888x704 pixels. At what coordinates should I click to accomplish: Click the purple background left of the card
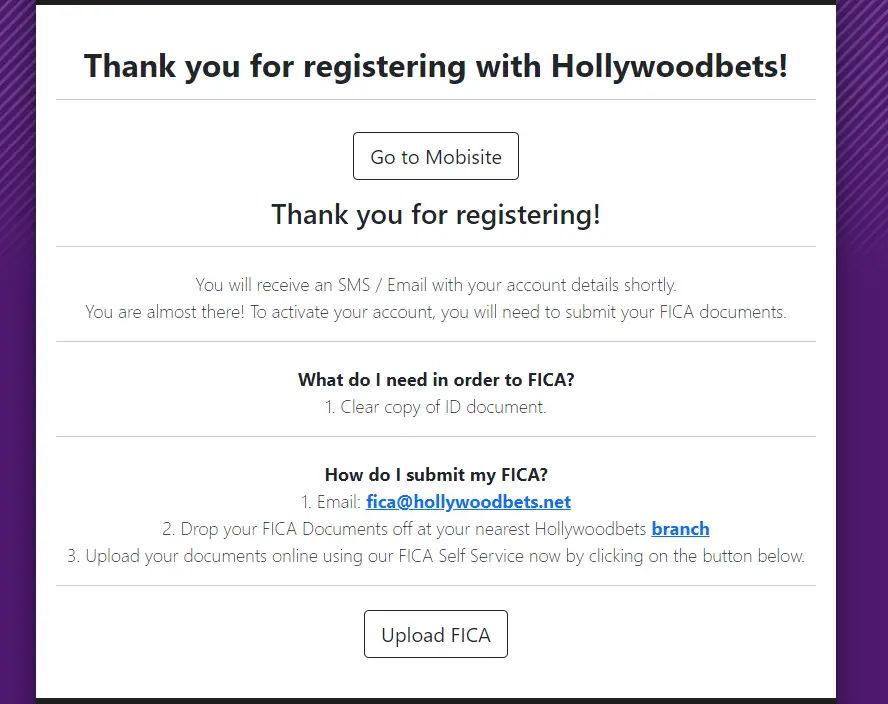click(17, 400)
